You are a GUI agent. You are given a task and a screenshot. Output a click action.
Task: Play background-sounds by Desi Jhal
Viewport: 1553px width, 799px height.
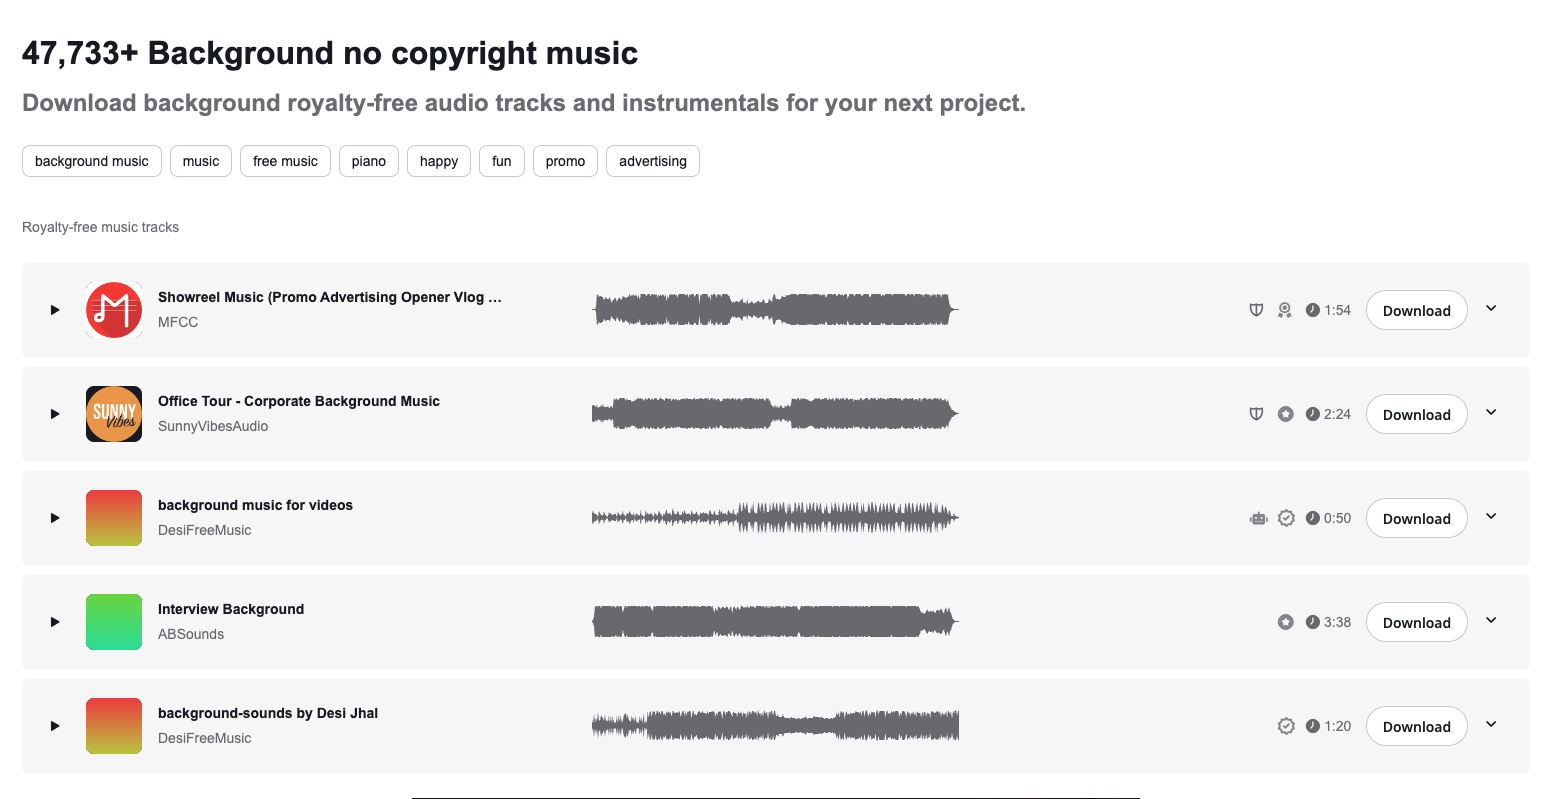pyautogui.click(x=55, y=726)
